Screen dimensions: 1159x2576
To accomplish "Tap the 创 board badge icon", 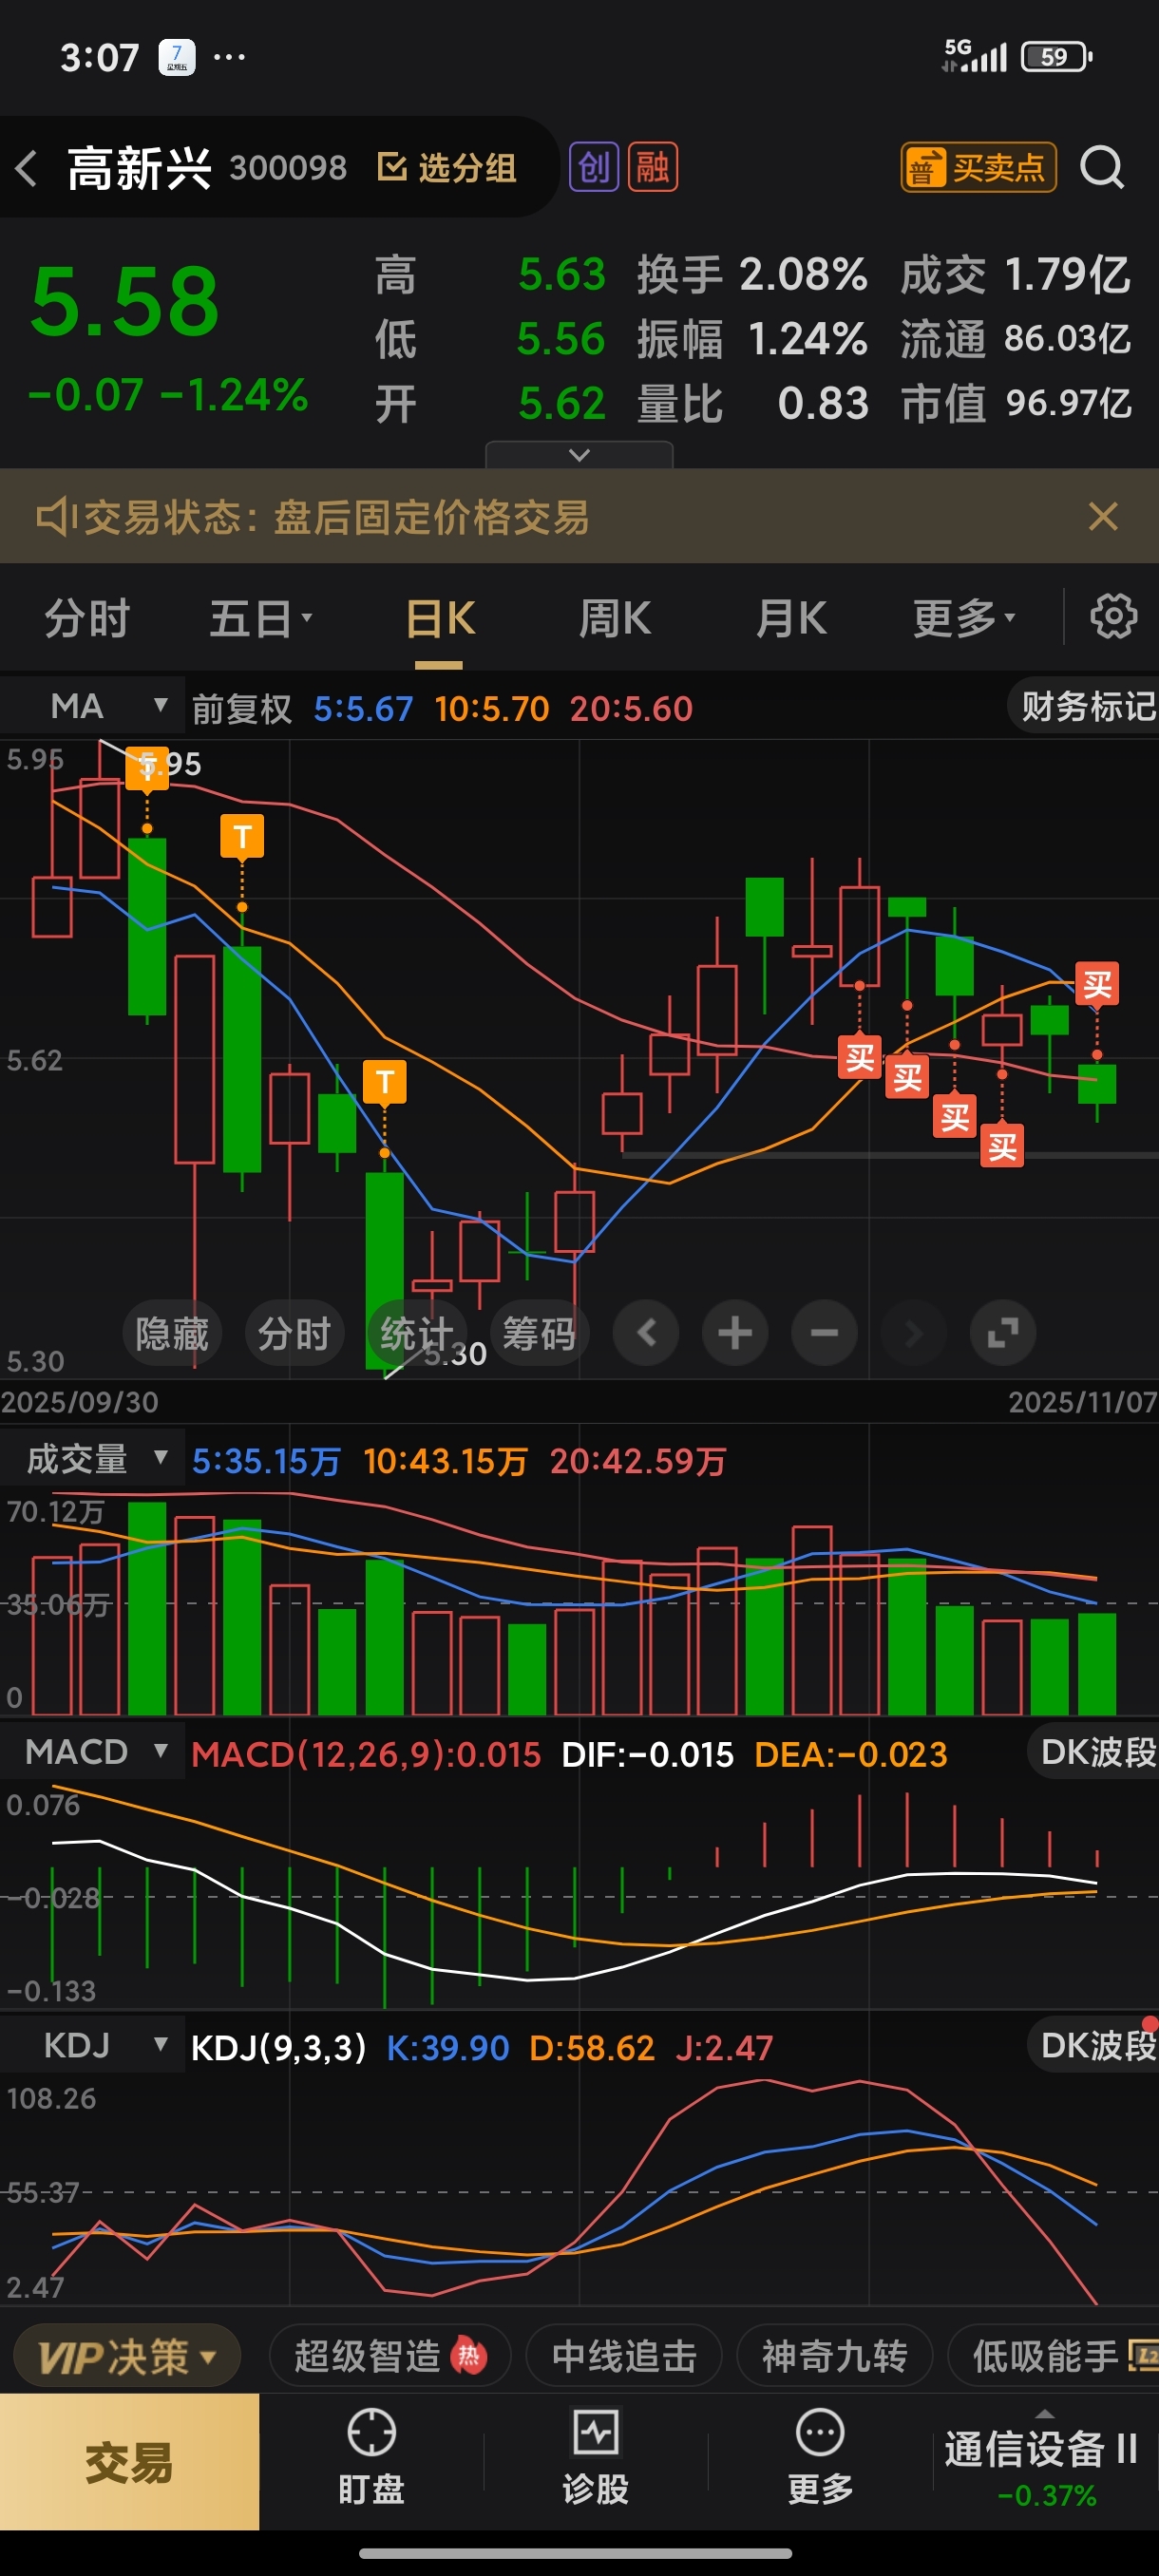I will [594, 167].
